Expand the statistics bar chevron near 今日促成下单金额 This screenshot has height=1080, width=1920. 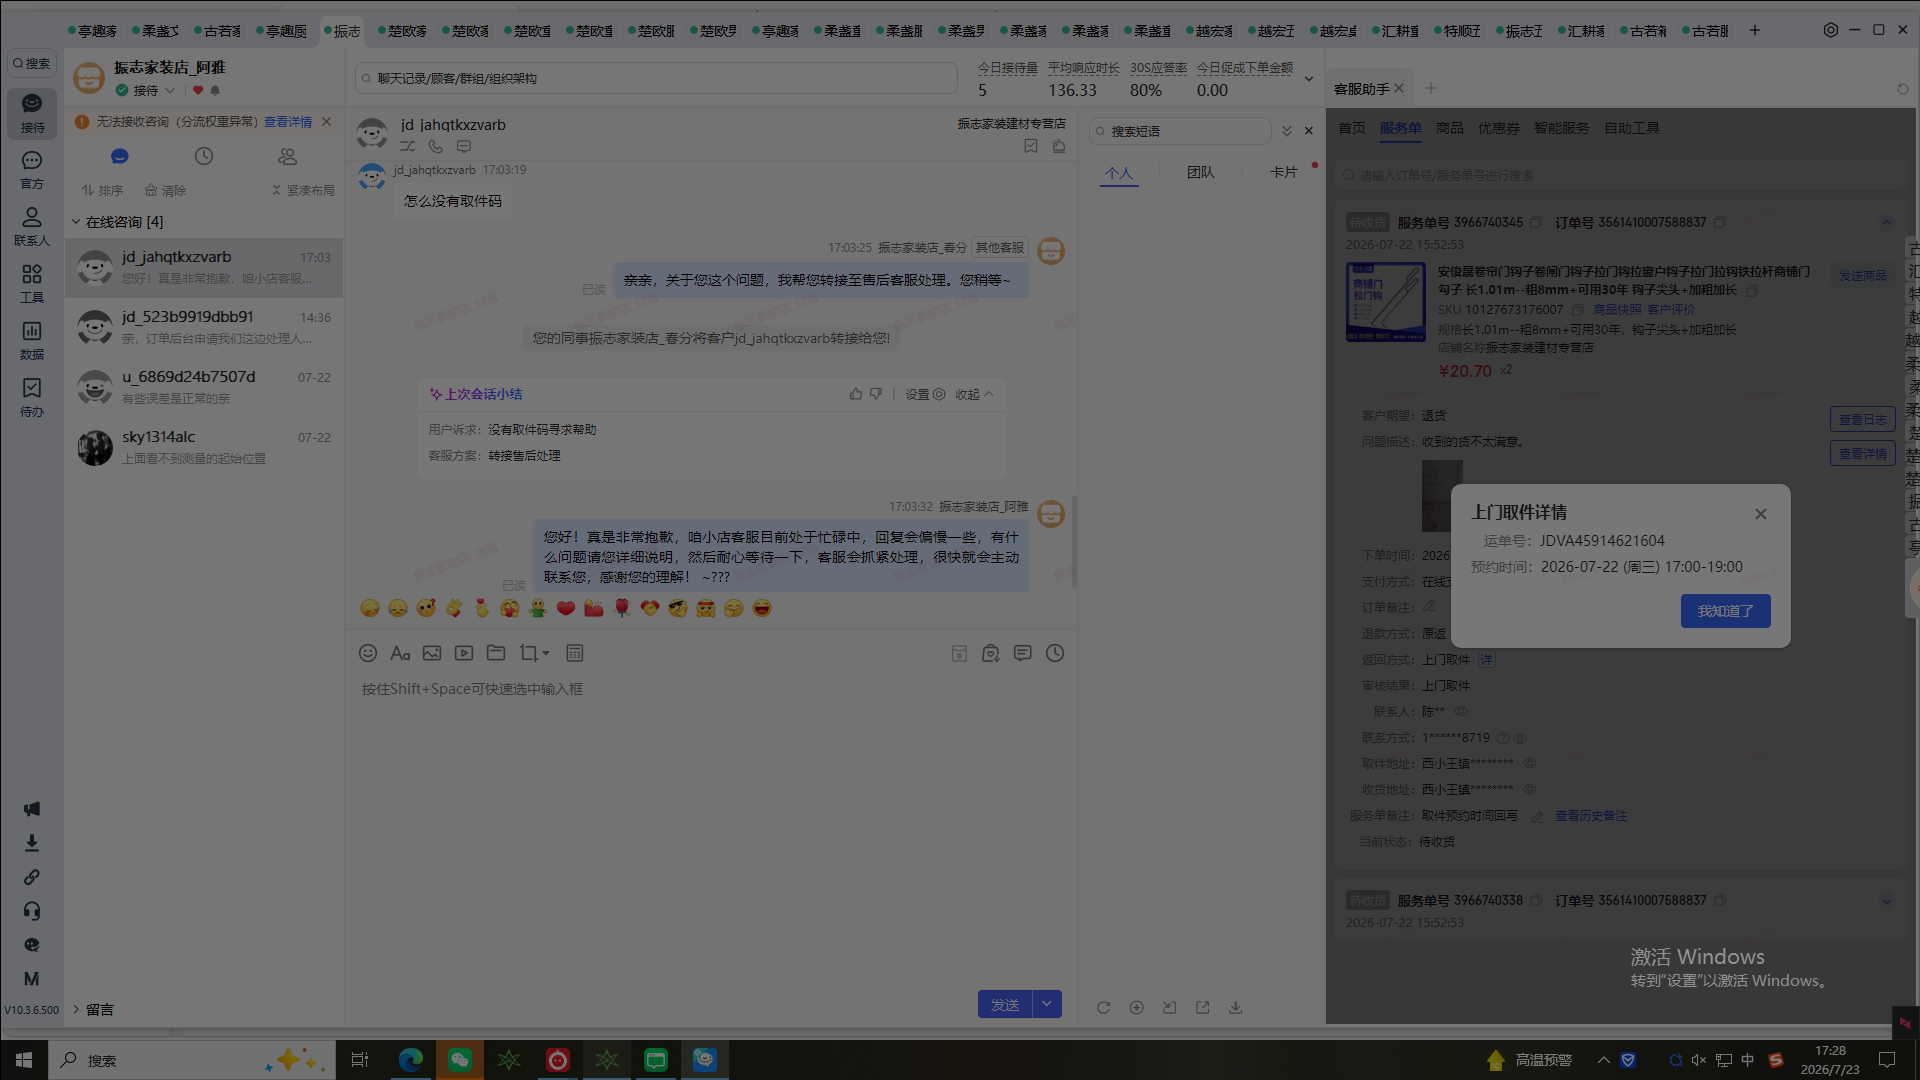[1309, 79]
